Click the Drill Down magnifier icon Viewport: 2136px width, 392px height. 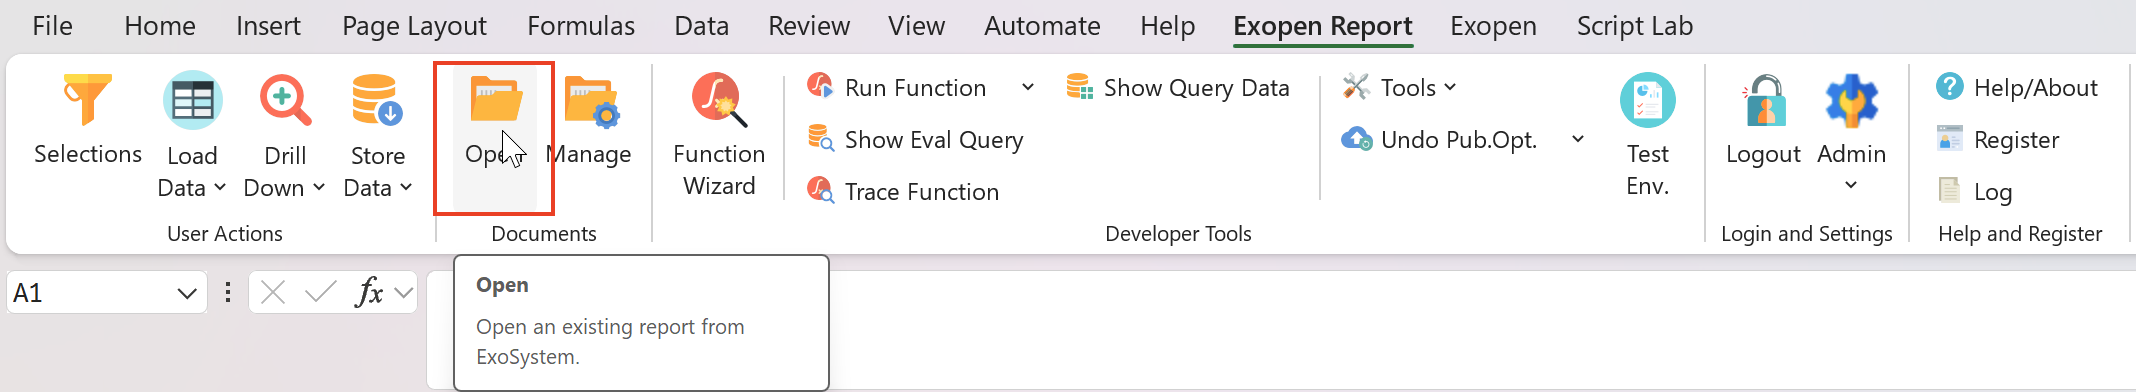point(285,100)
